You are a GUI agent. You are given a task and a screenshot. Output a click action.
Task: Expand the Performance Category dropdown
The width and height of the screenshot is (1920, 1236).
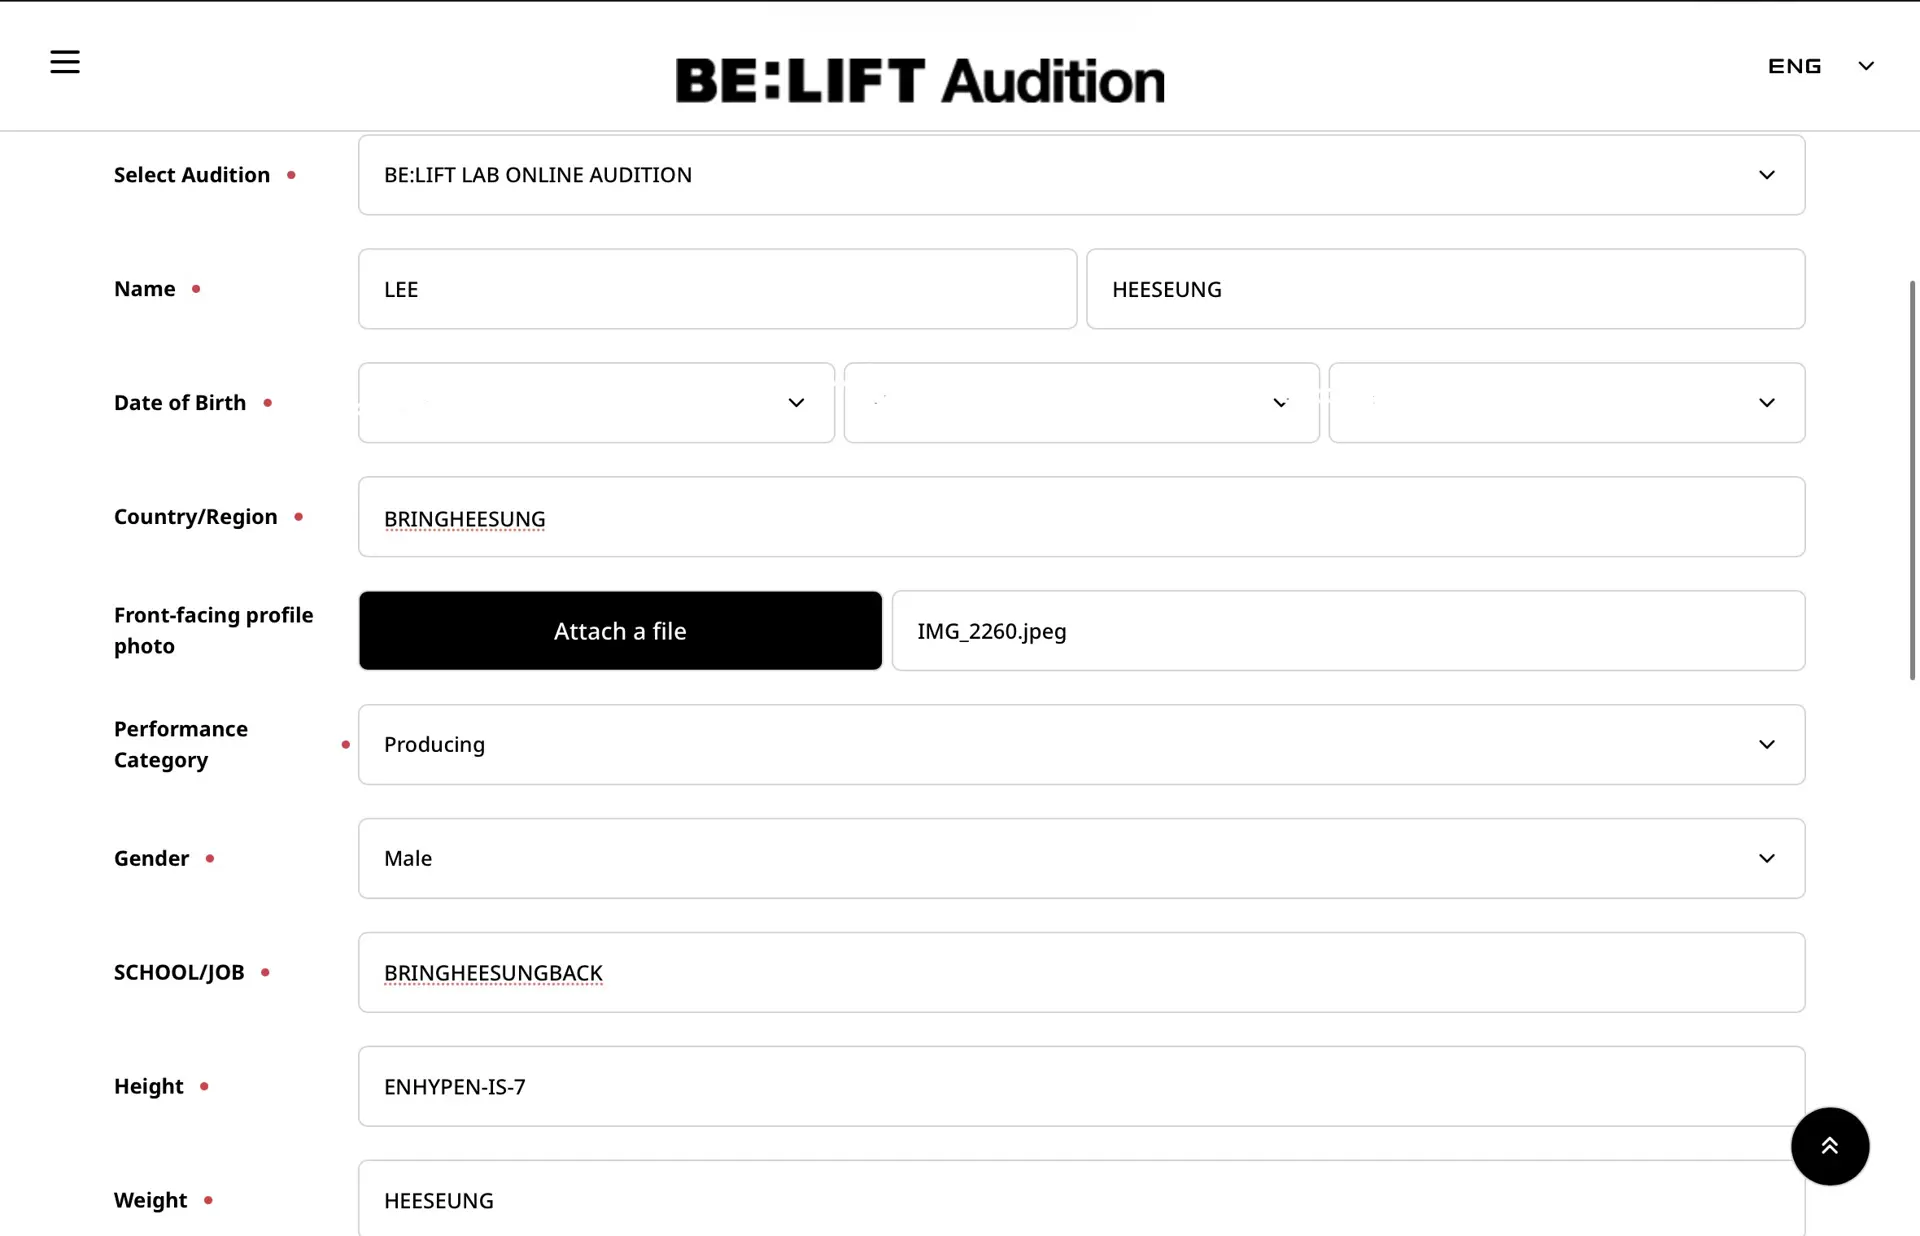[x=1081, y=745]
